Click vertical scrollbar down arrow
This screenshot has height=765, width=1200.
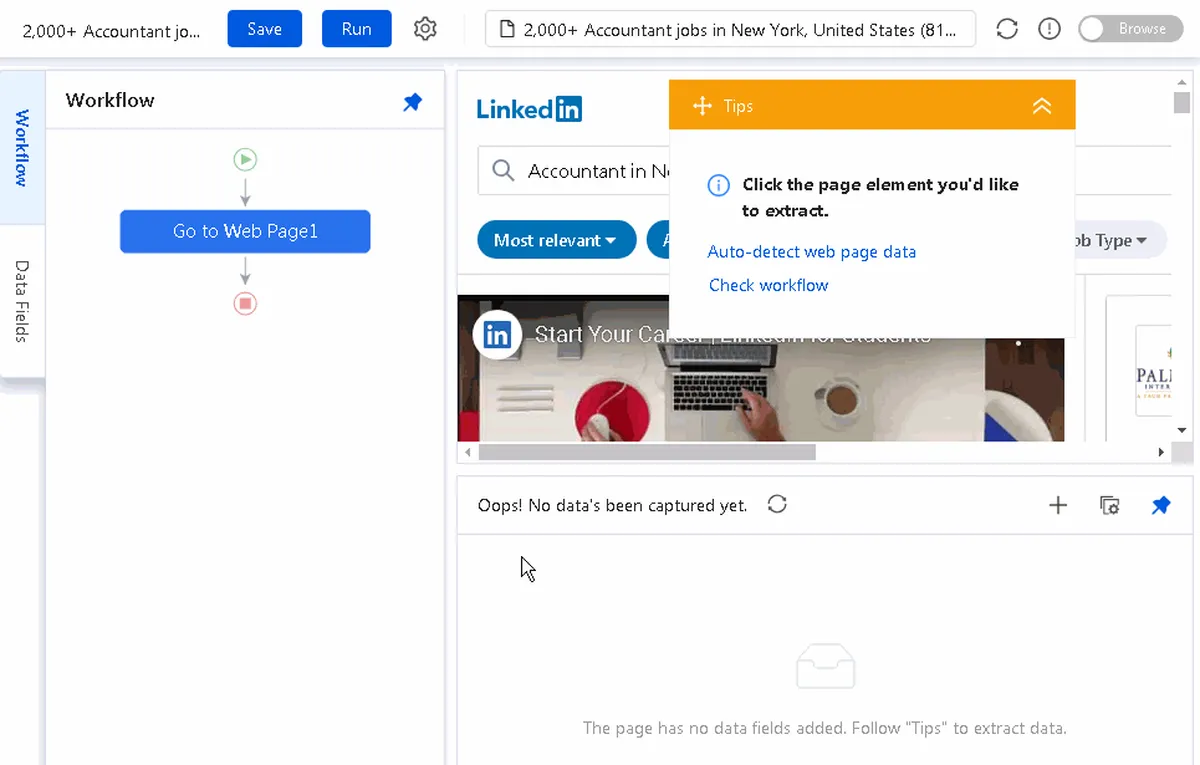click(1181, 430)
